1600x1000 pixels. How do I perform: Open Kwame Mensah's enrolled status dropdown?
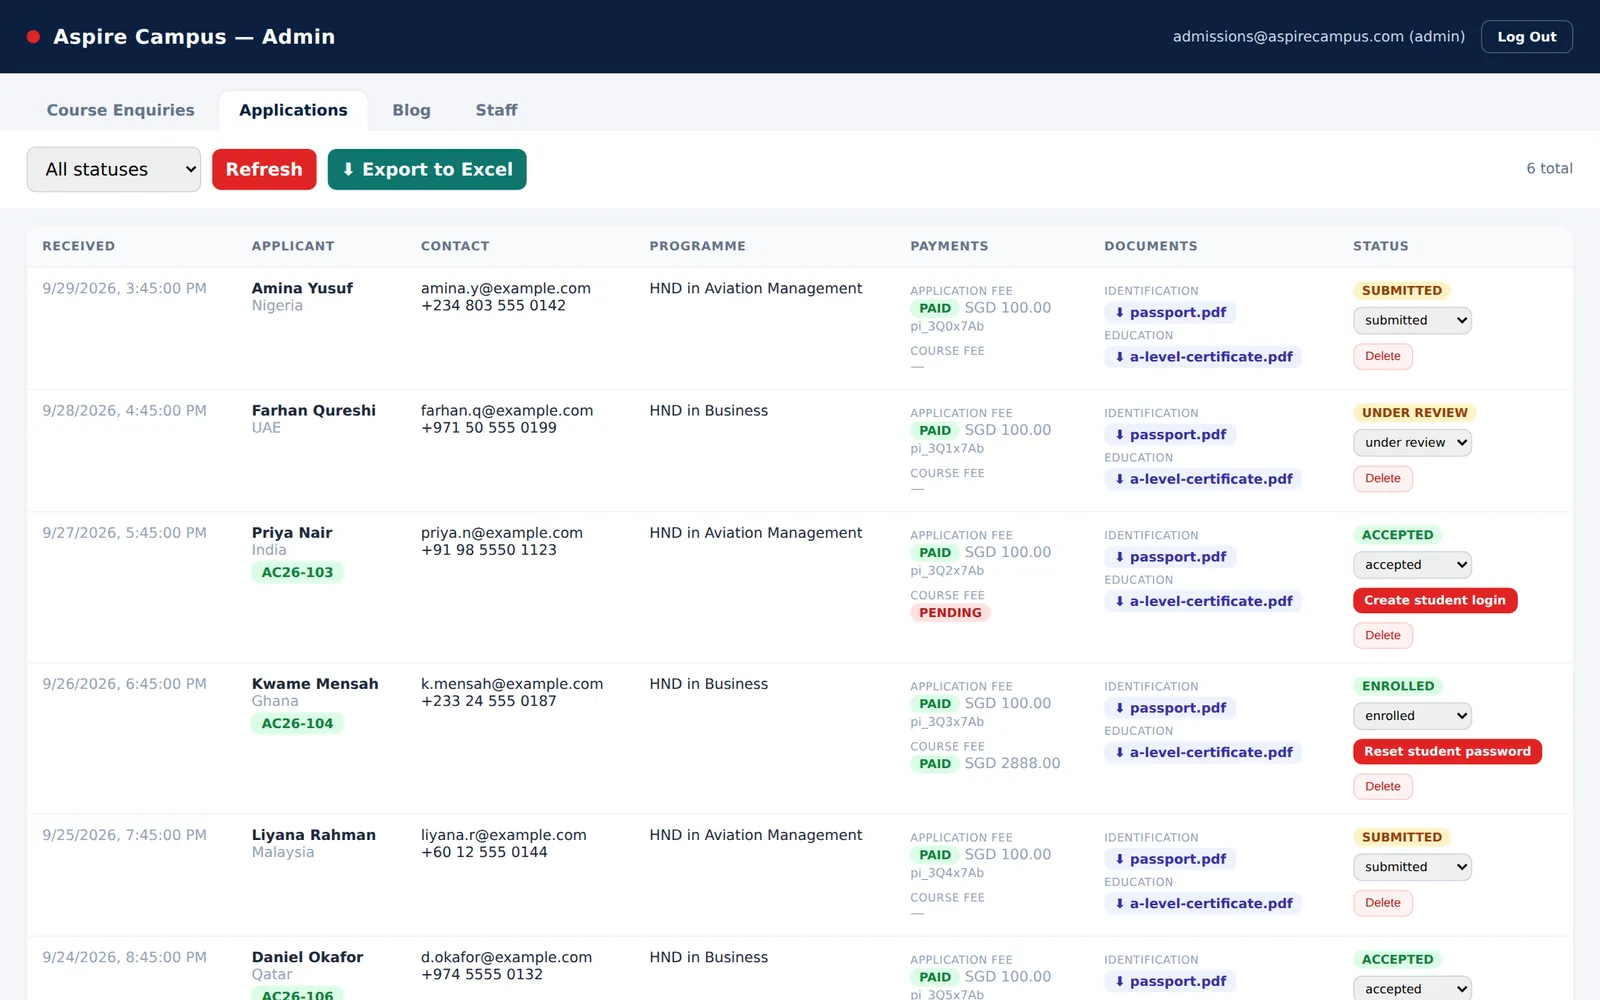[1412, 715]
